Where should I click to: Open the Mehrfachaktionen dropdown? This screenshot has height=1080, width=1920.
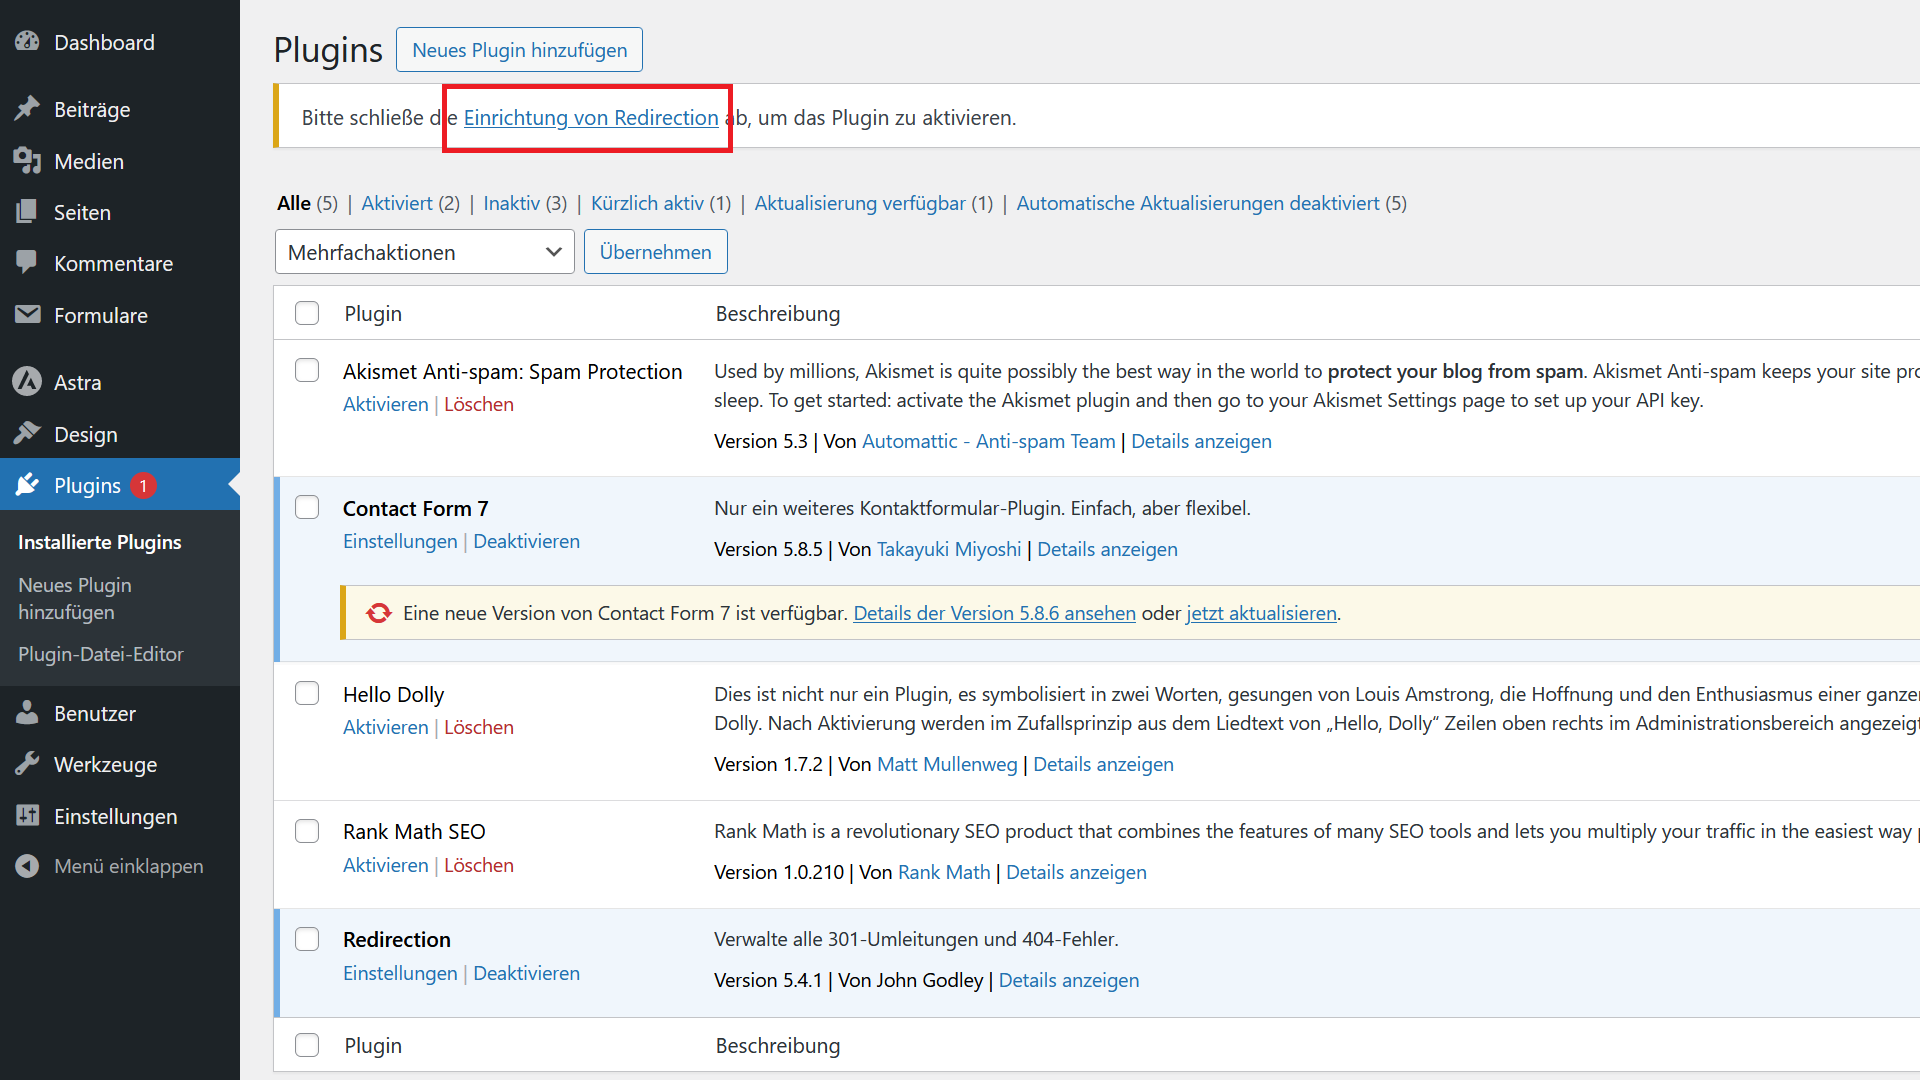424,252
